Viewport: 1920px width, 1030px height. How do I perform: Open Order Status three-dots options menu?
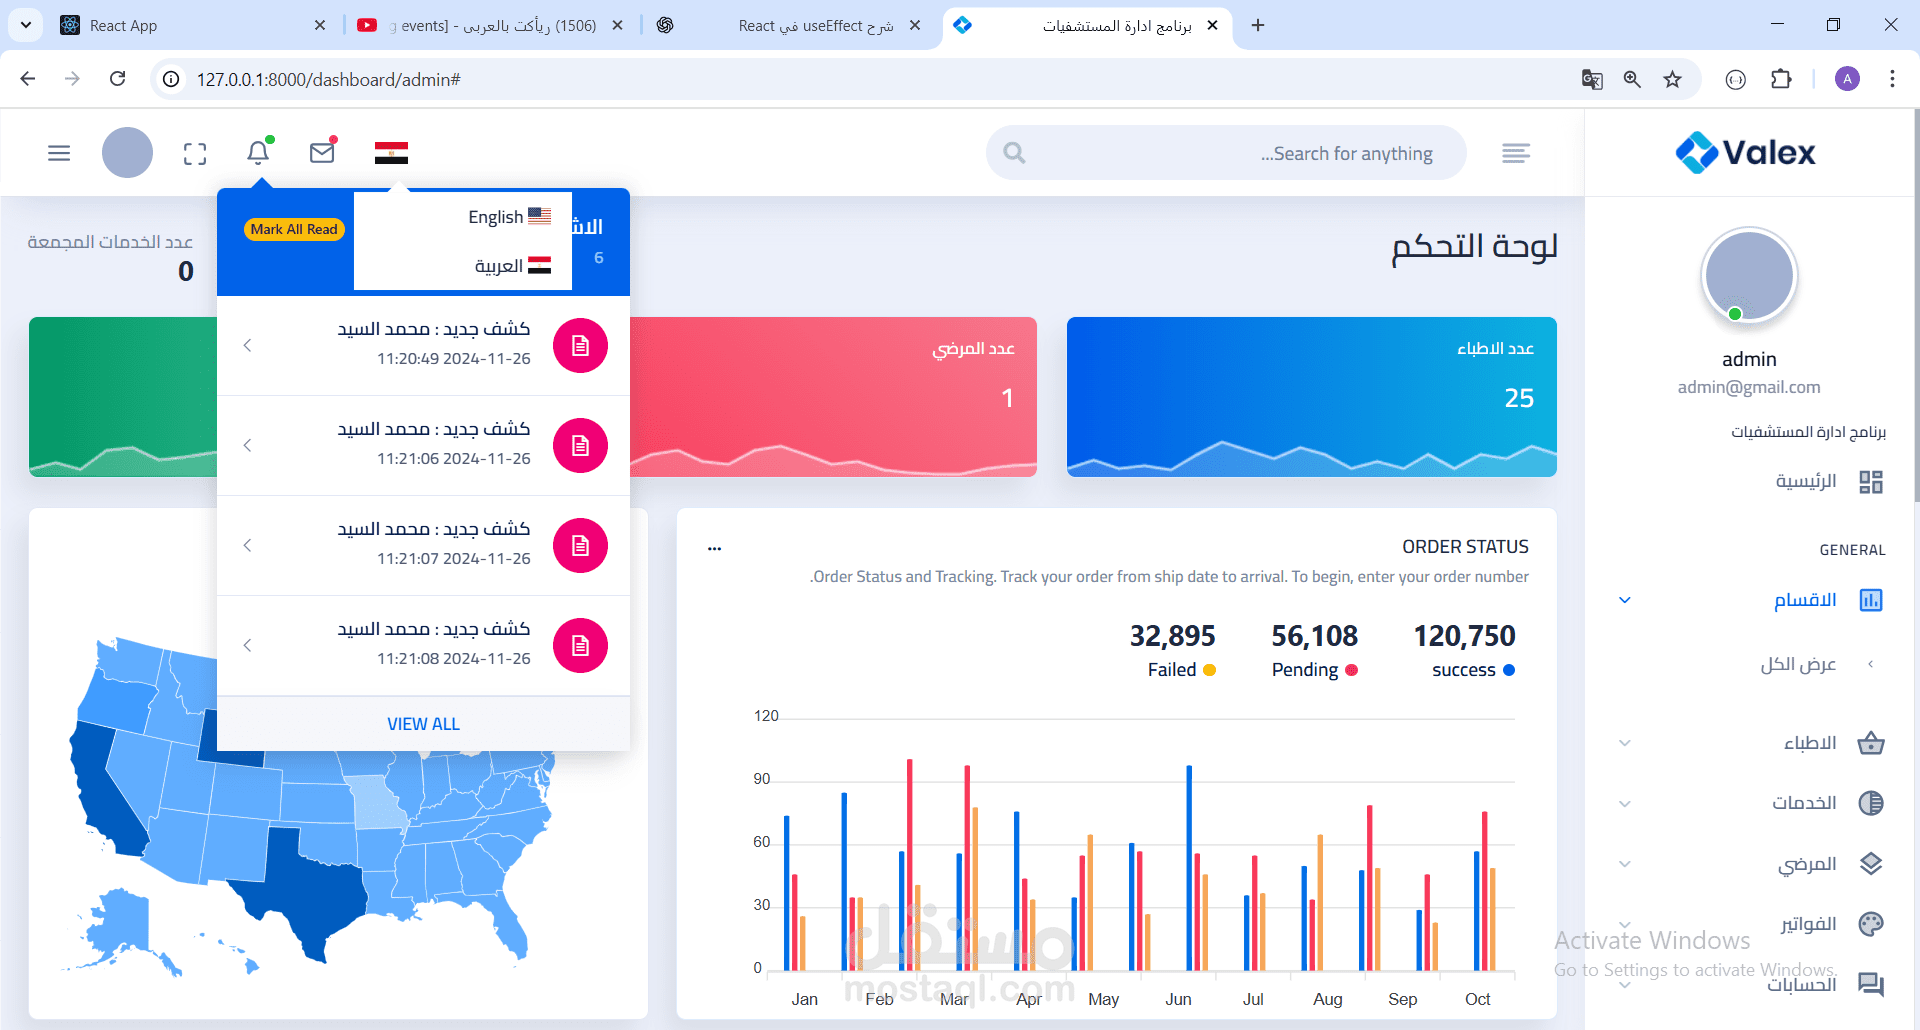coord(714,548)
